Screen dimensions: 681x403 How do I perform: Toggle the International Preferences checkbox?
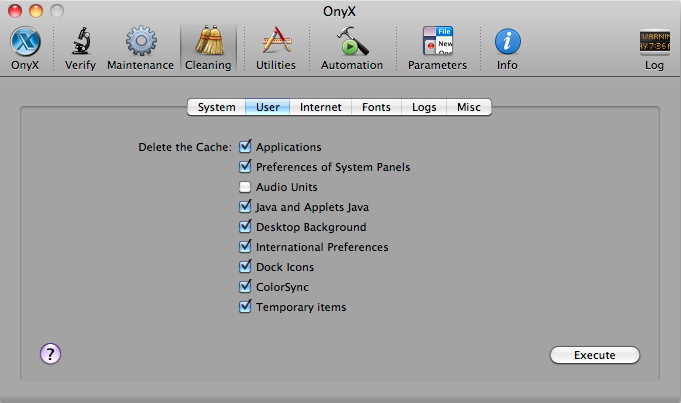[x=245, y=246]
